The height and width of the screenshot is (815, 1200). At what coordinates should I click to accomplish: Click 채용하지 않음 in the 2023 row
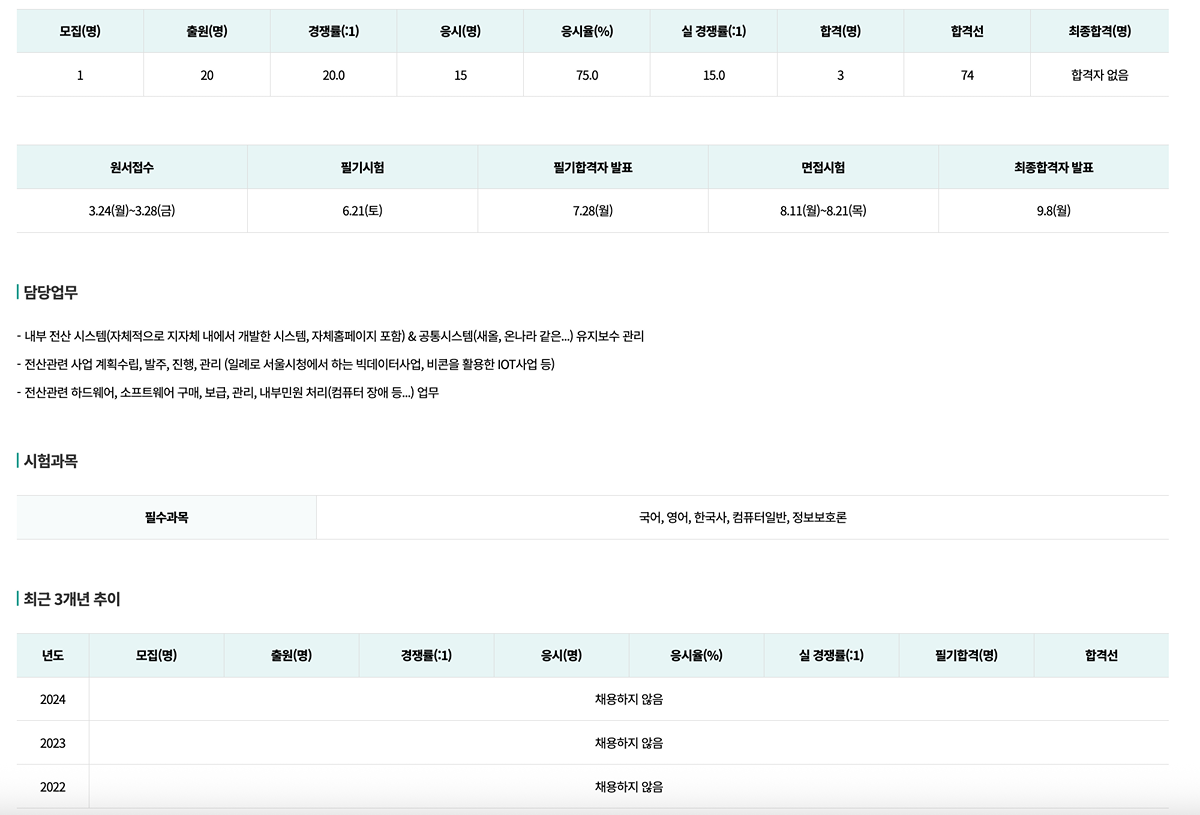(x=629, y=743)
